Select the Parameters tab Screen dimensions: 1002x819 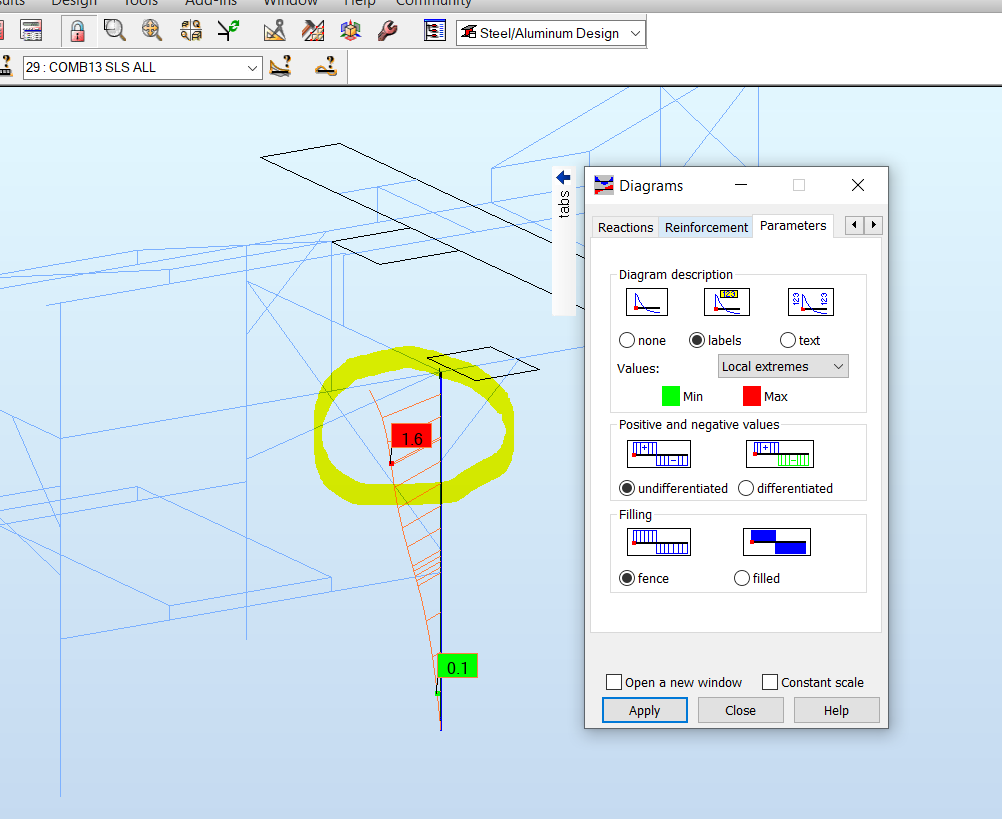793,226
